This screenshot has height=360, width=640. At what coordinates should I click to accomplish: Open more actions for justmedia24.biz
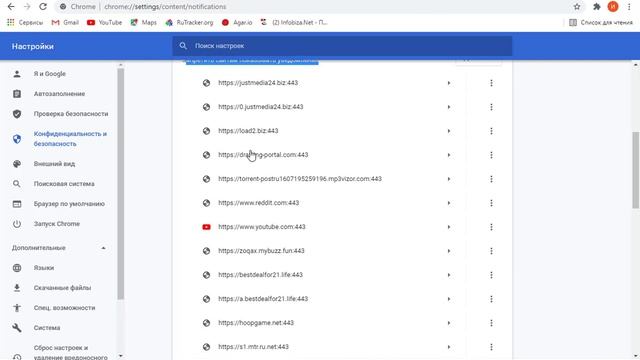coord(491,83)
